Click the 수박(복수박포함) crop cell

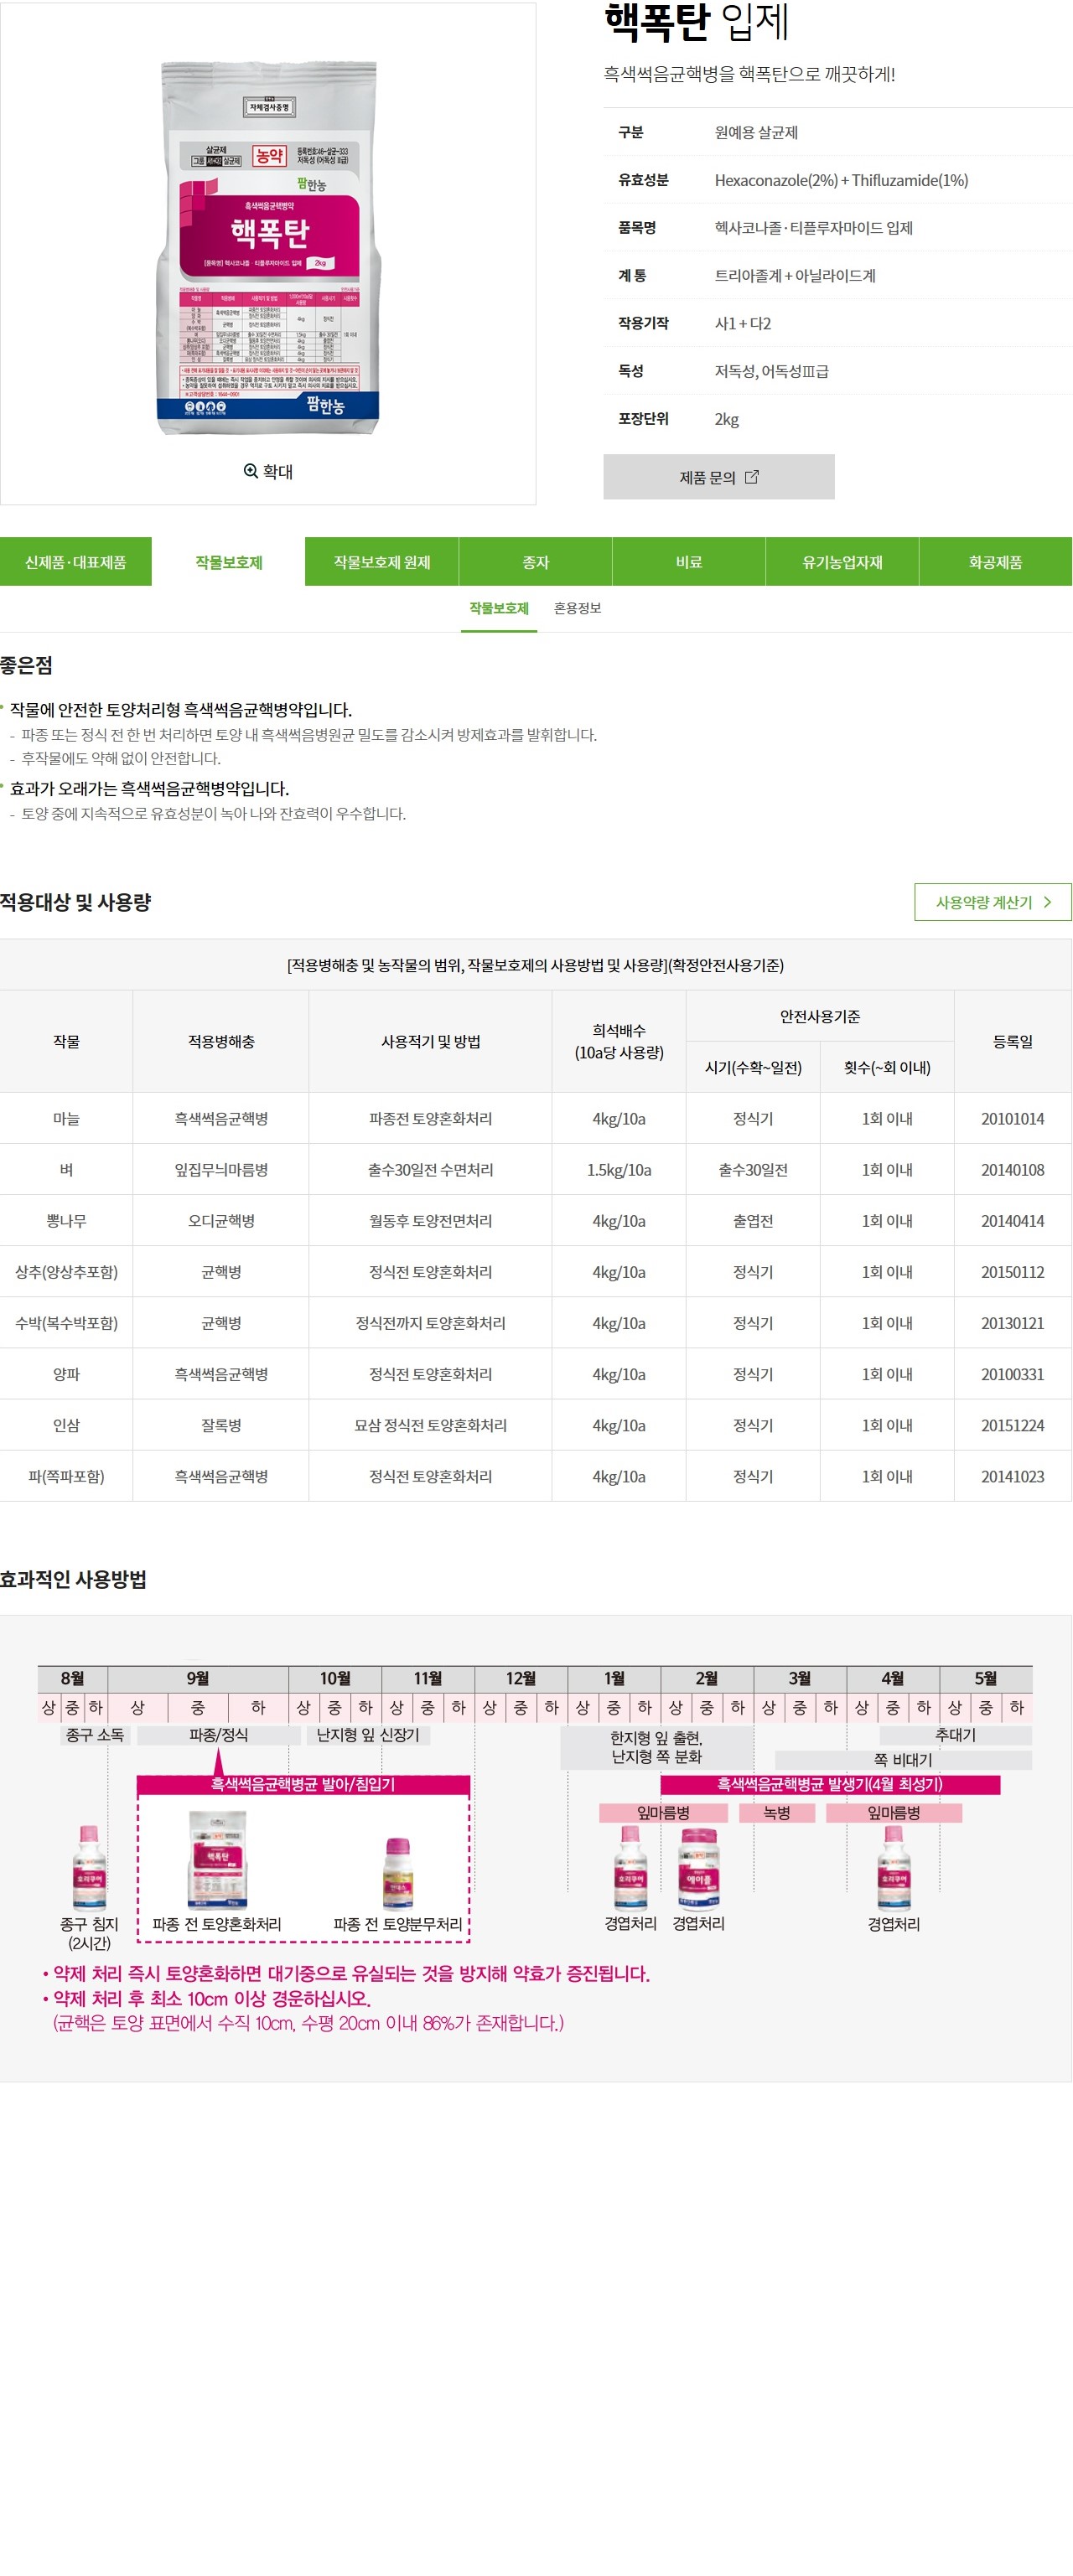[66, 1322]
